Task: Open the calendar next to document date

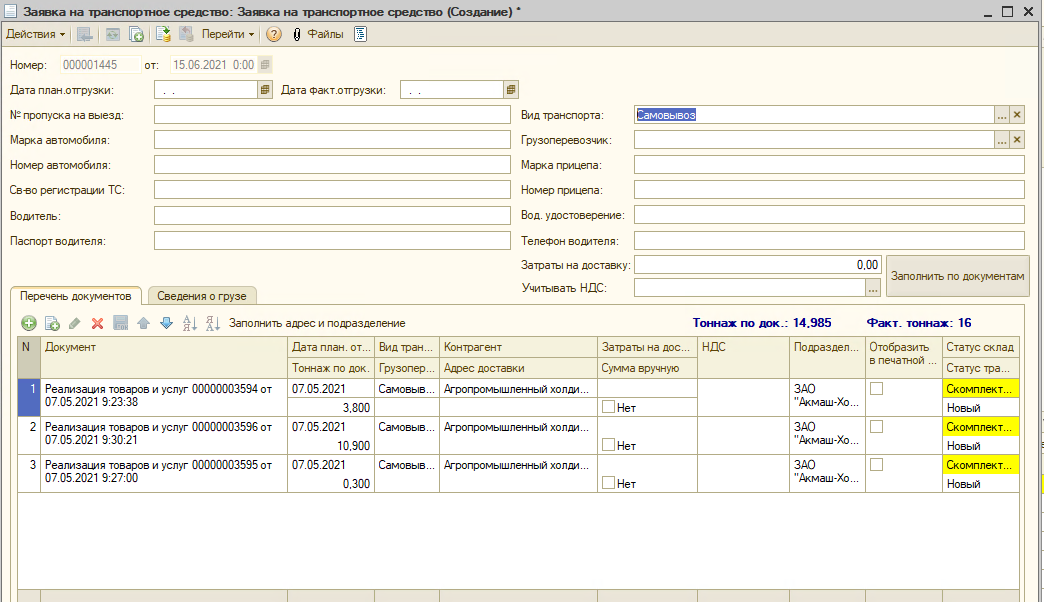Action: pyautogui.click(x=265, y=65)
